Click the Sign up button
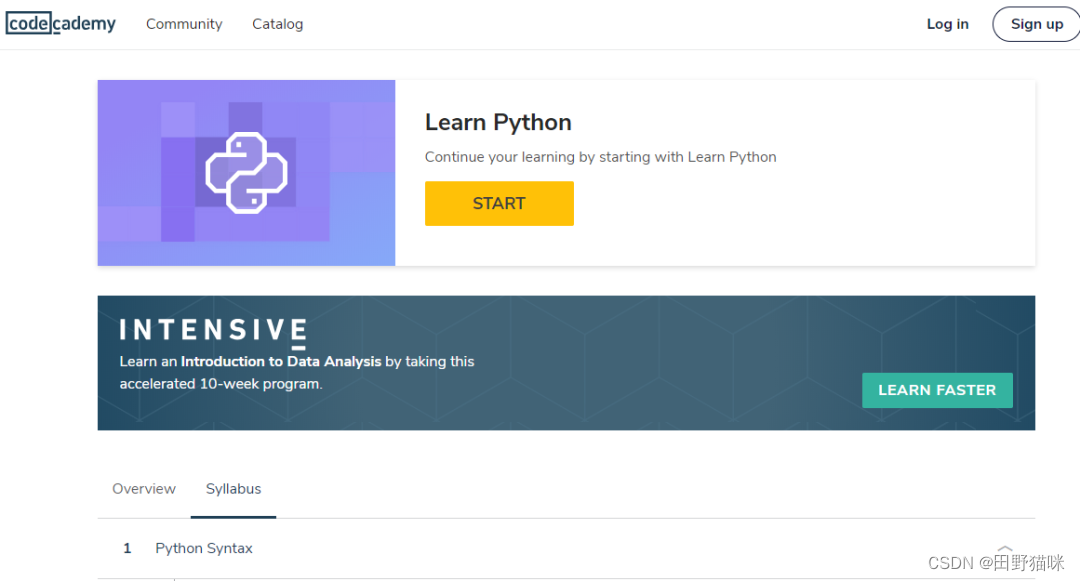 coord(1036,24)
